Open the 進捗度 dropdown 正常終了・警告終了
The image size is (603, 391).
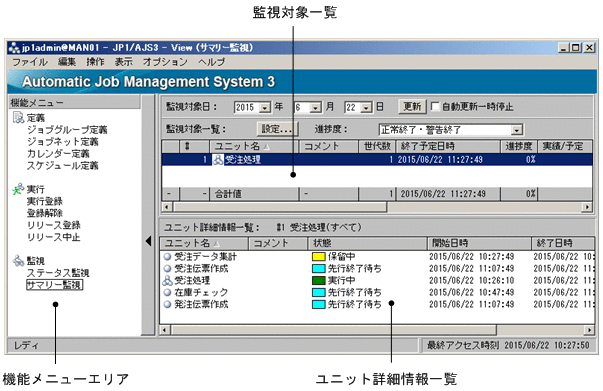click(517, 130)
